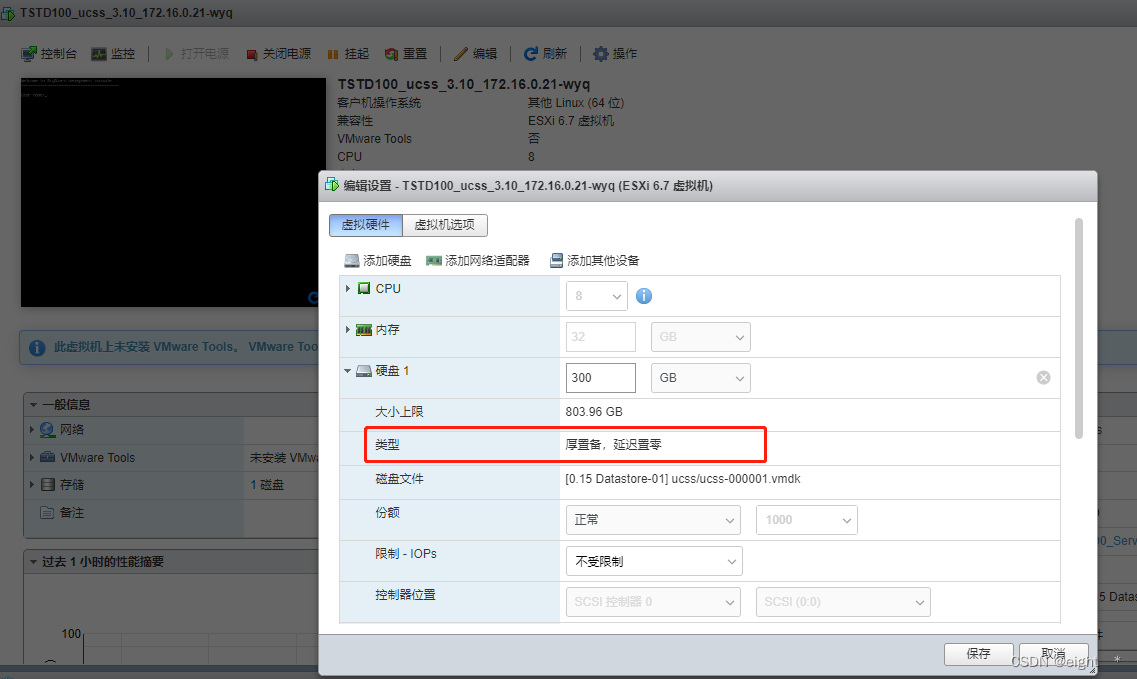Click the VM console screenshot thumbnail
This screenshot has height=679, width=1137.
click(173, 192)
